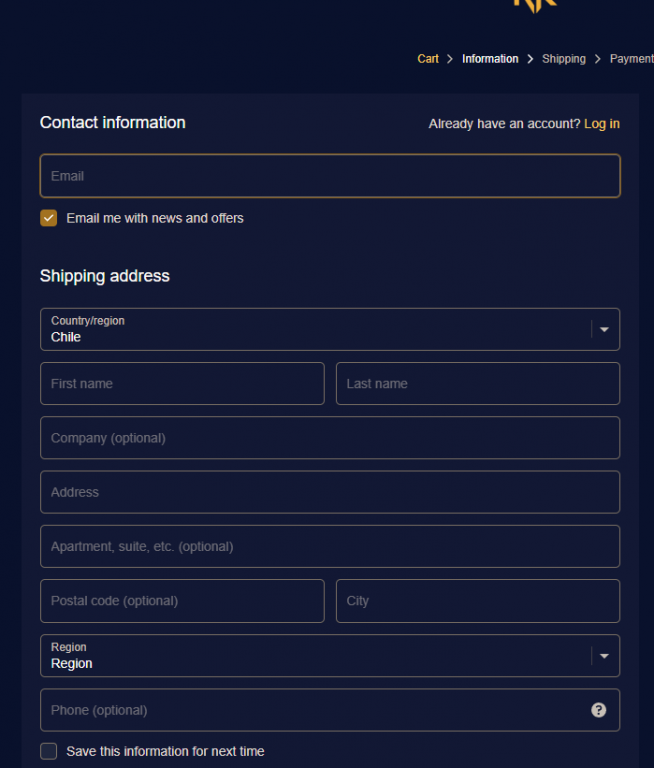
Task: Enable Save this information for next time
Action: [x=49, y=751]
